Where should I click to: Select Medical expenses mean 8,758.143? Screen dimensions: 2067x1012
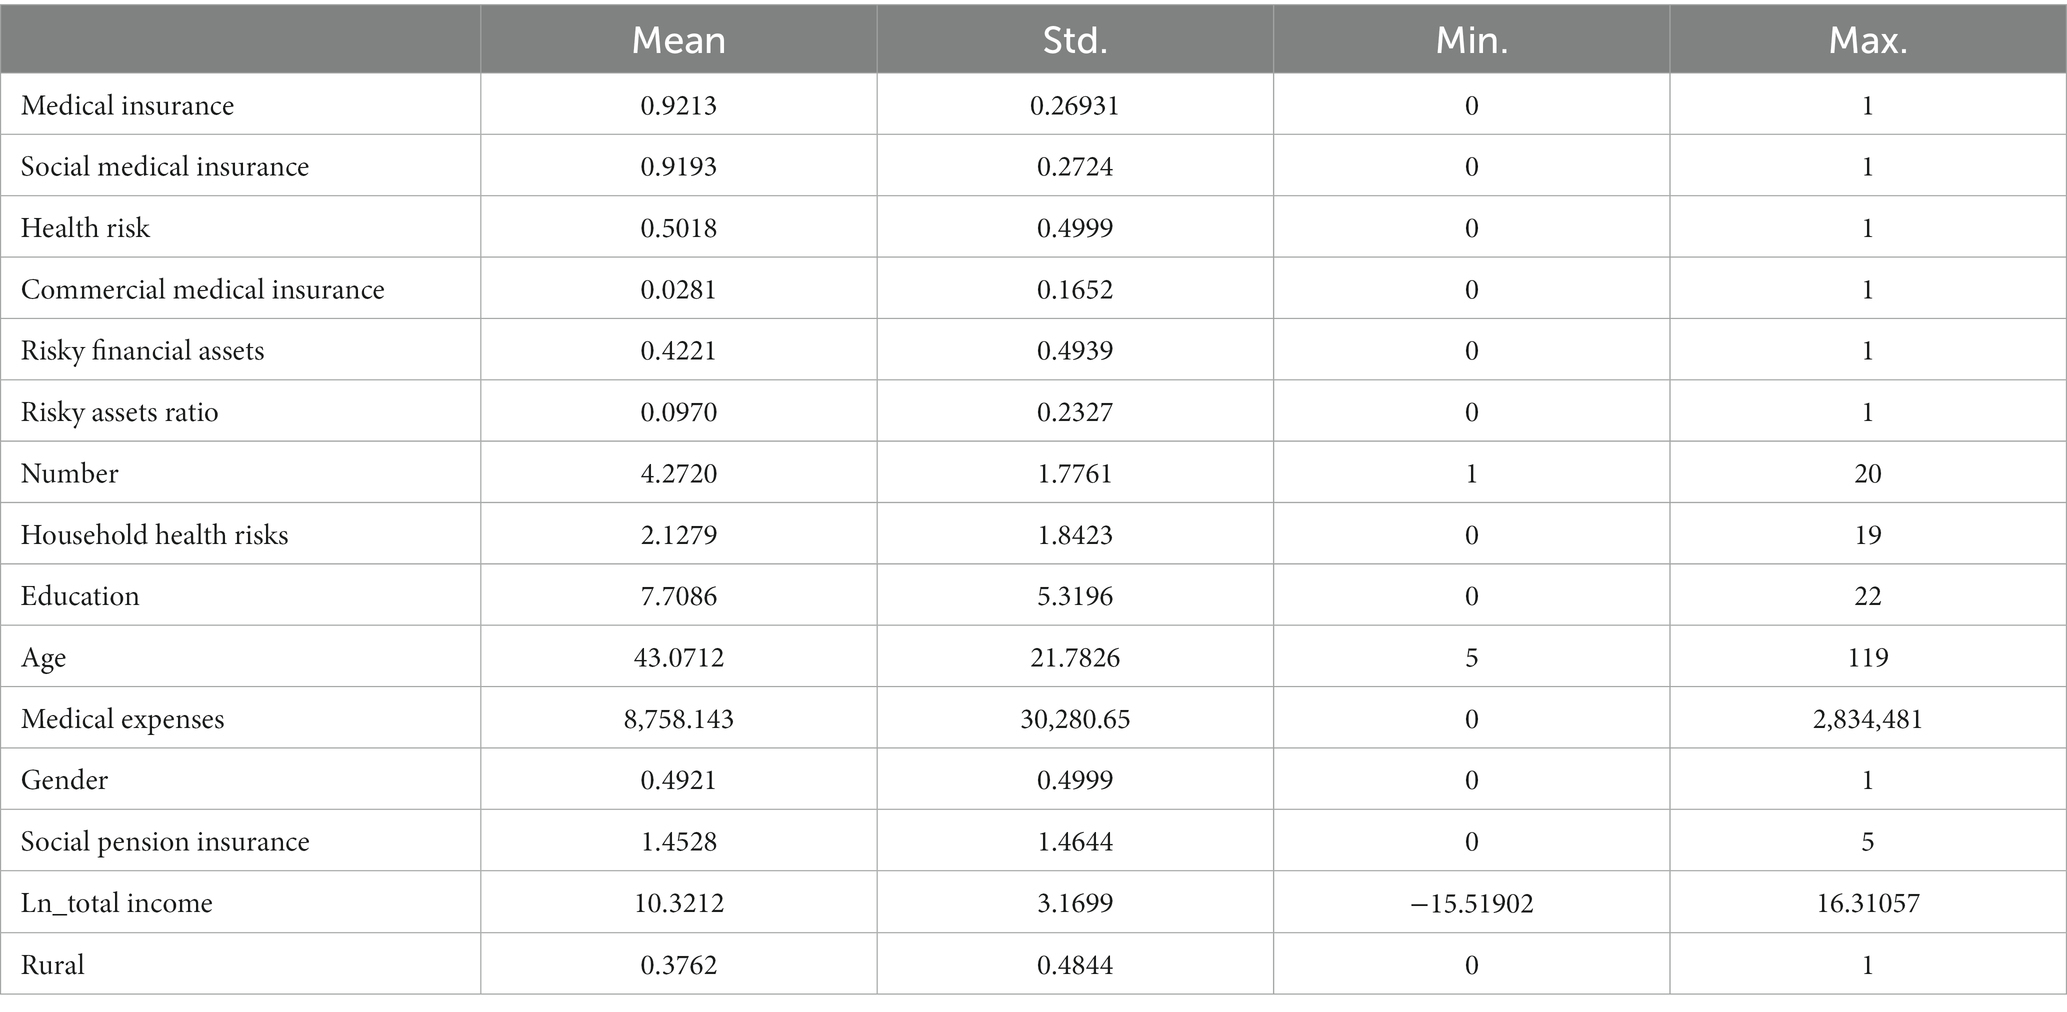pyautogui.click(x=678, y=719)
